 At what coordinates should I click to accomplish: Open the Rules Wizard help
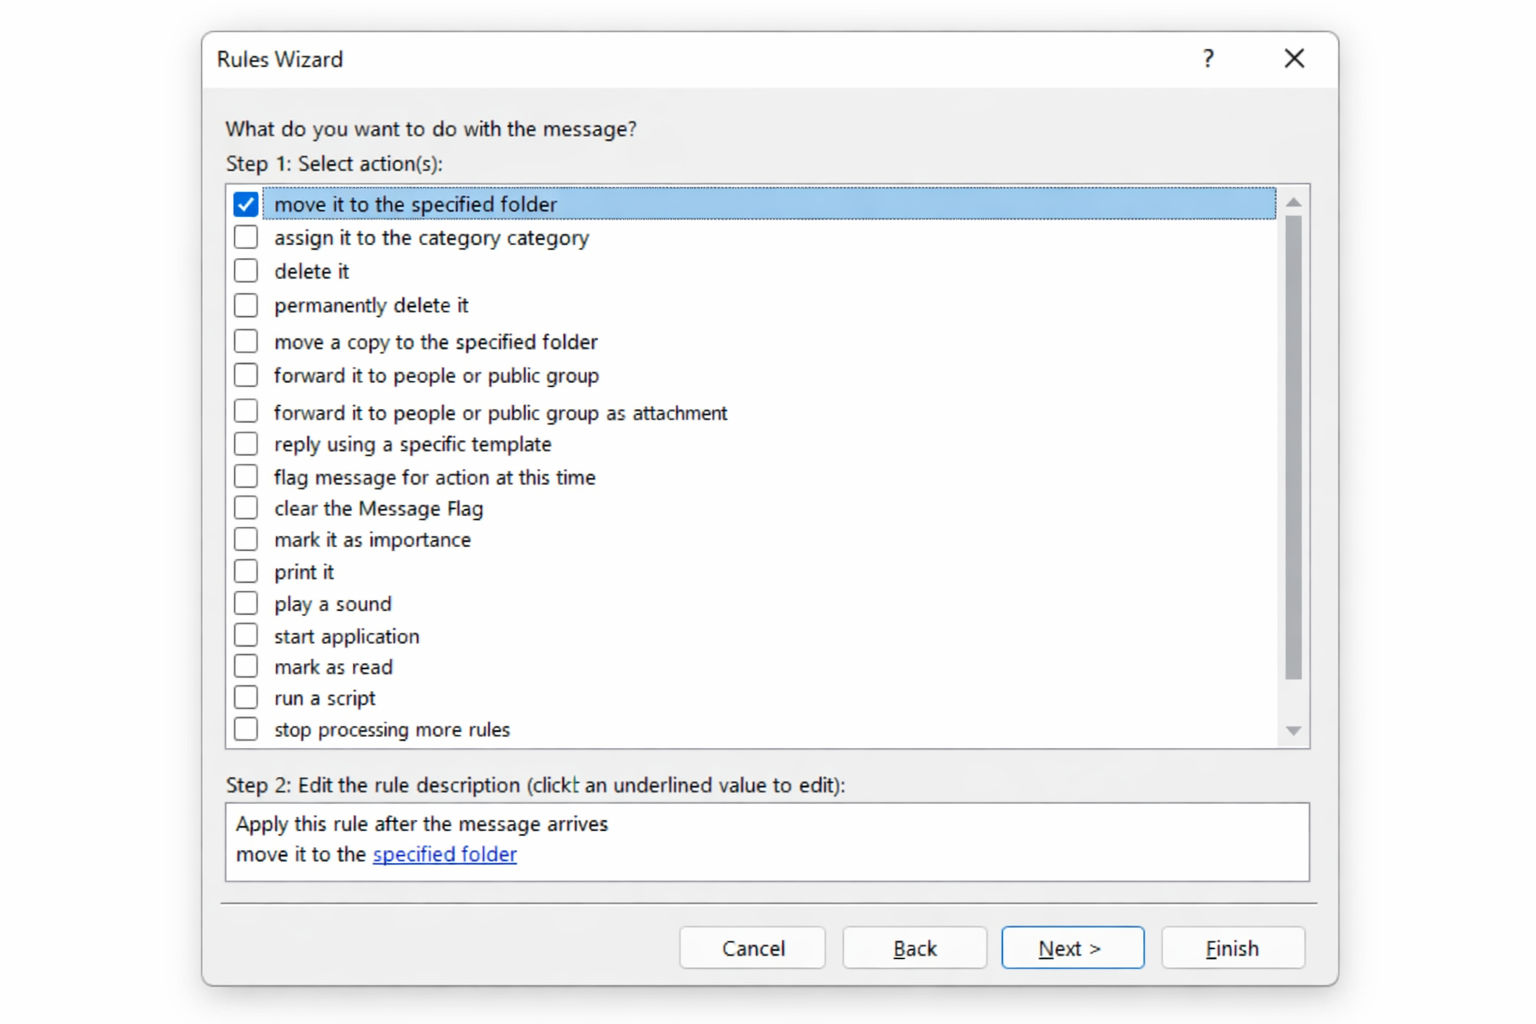click(1207, 59)
